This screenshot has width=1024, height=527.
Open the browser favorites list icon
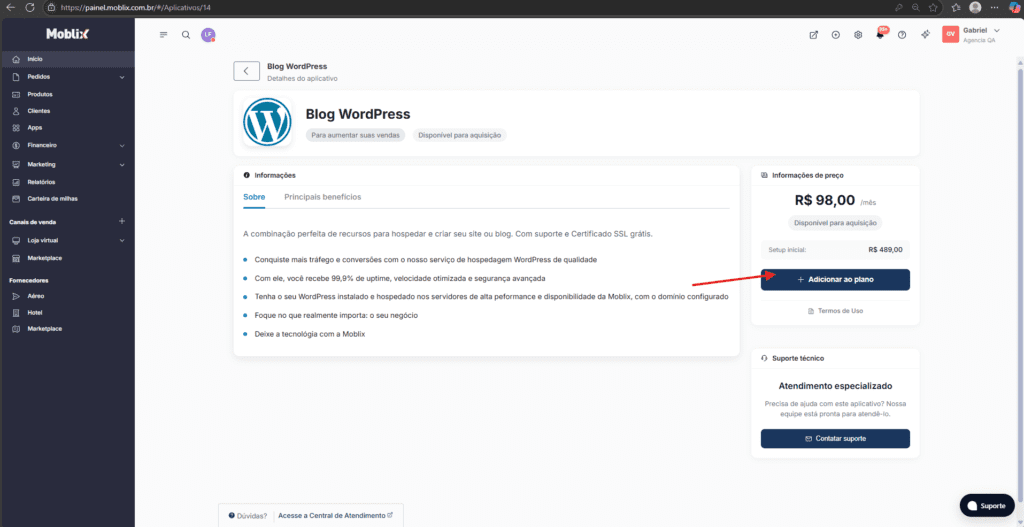(956, 8)
